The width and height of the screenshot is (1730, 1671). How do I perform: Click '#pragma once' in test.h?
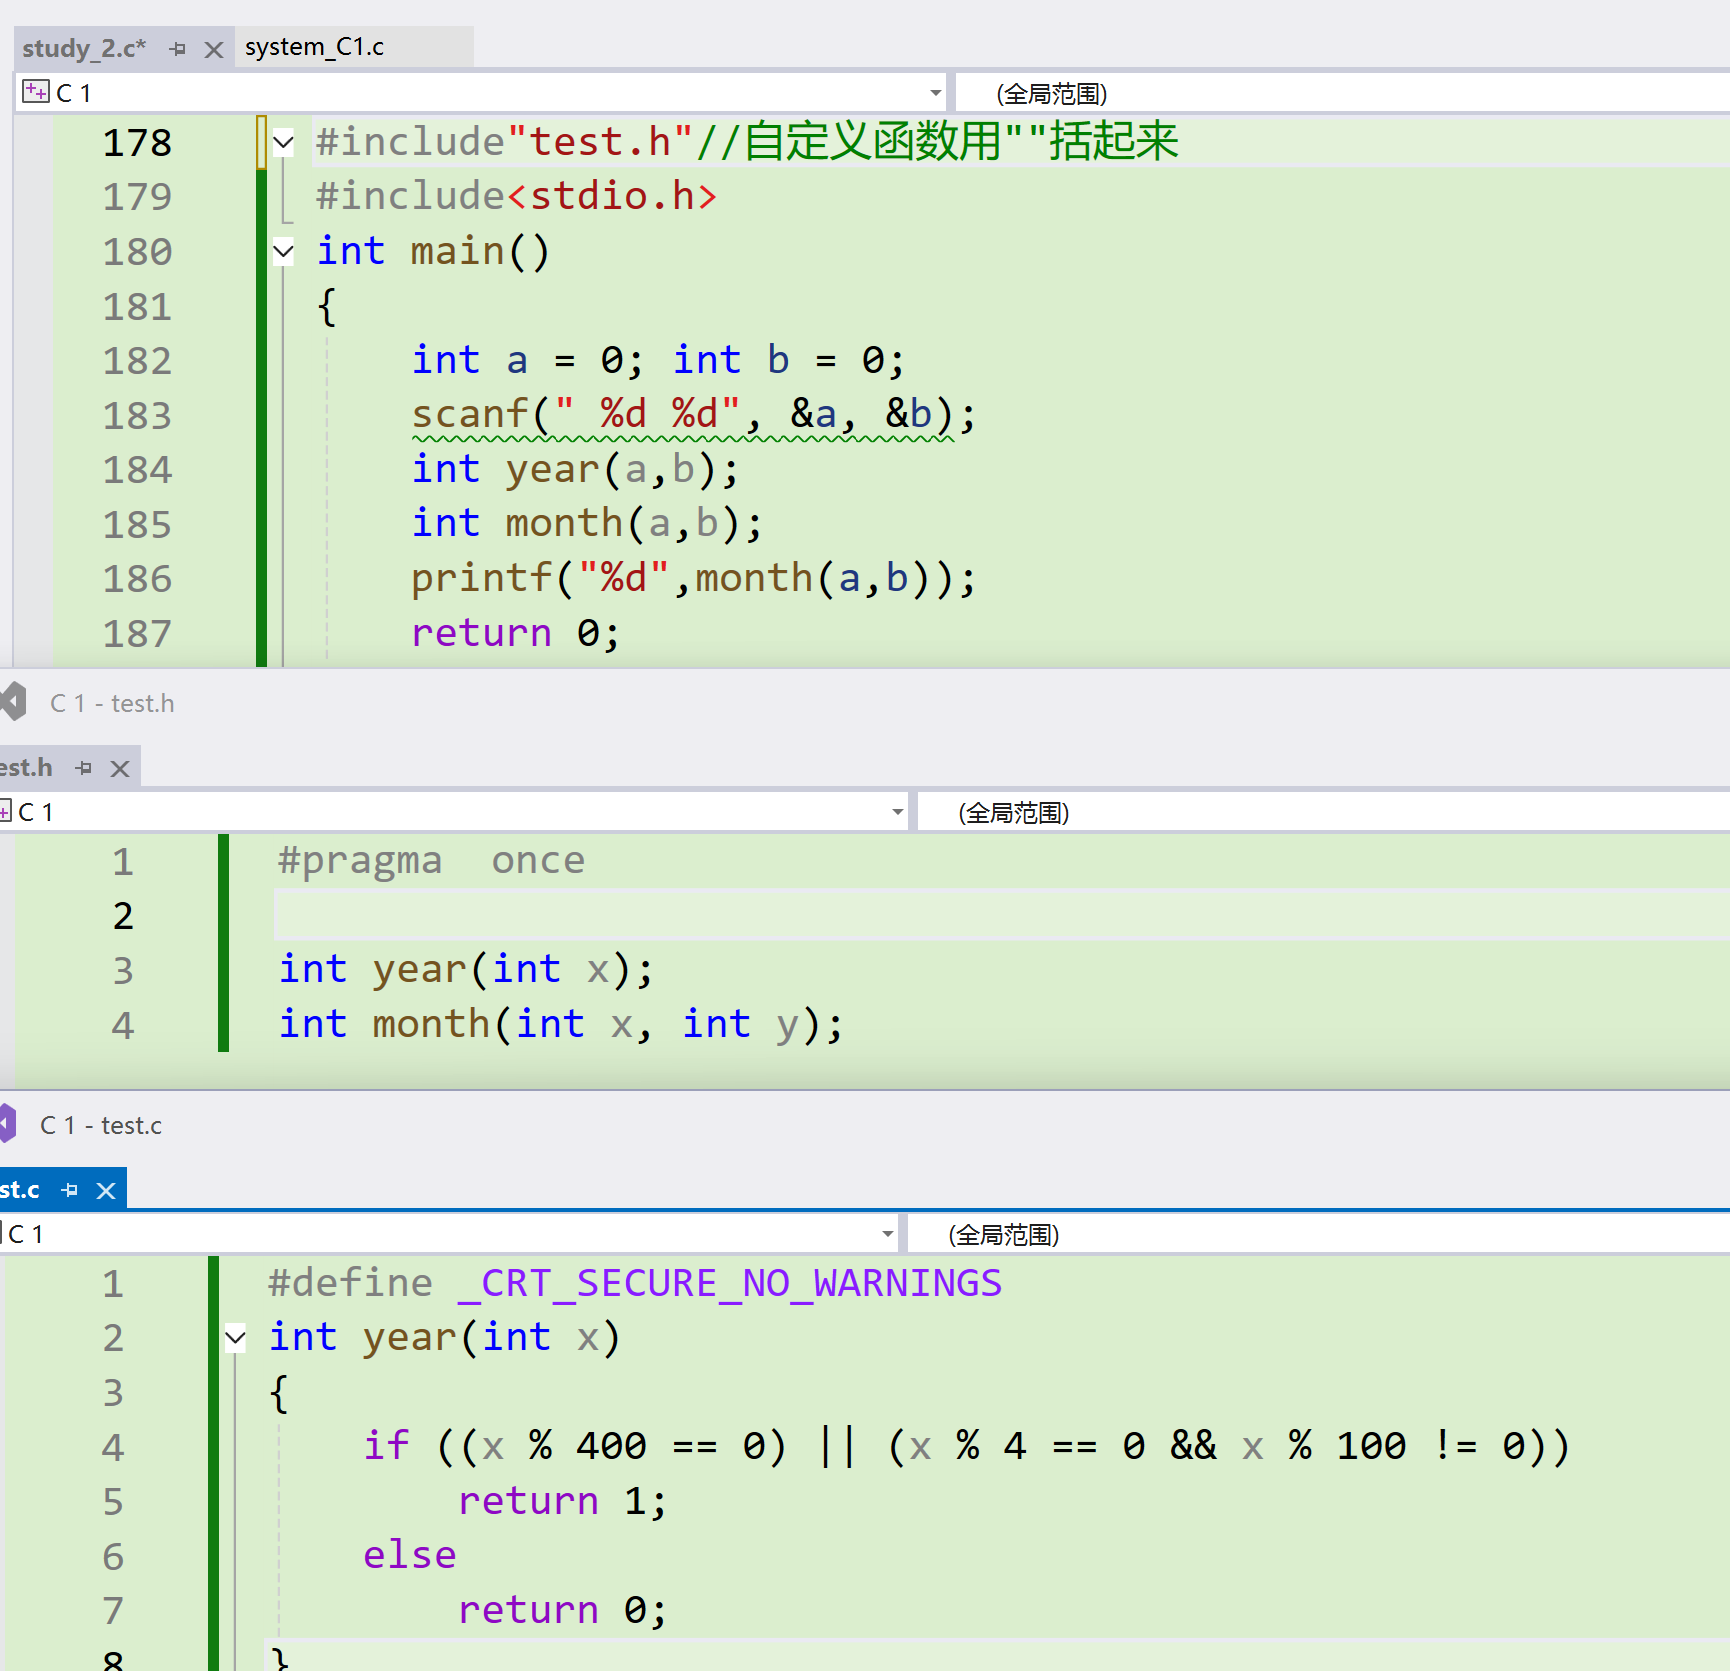pos(431,860)
